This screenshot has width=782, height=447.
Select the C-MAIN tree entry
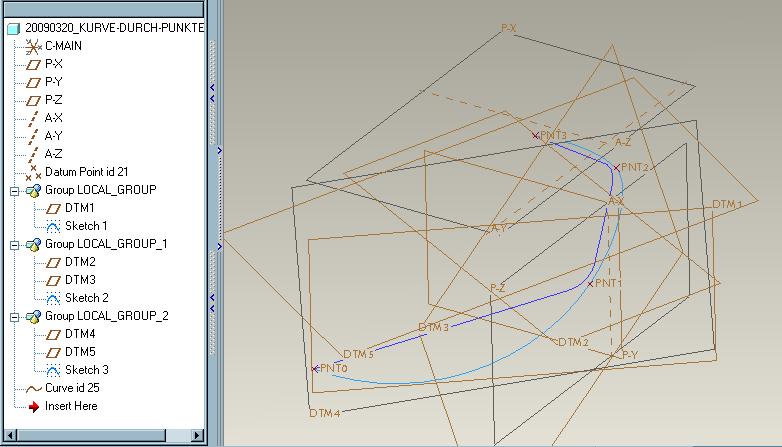[x=63, y=46]
